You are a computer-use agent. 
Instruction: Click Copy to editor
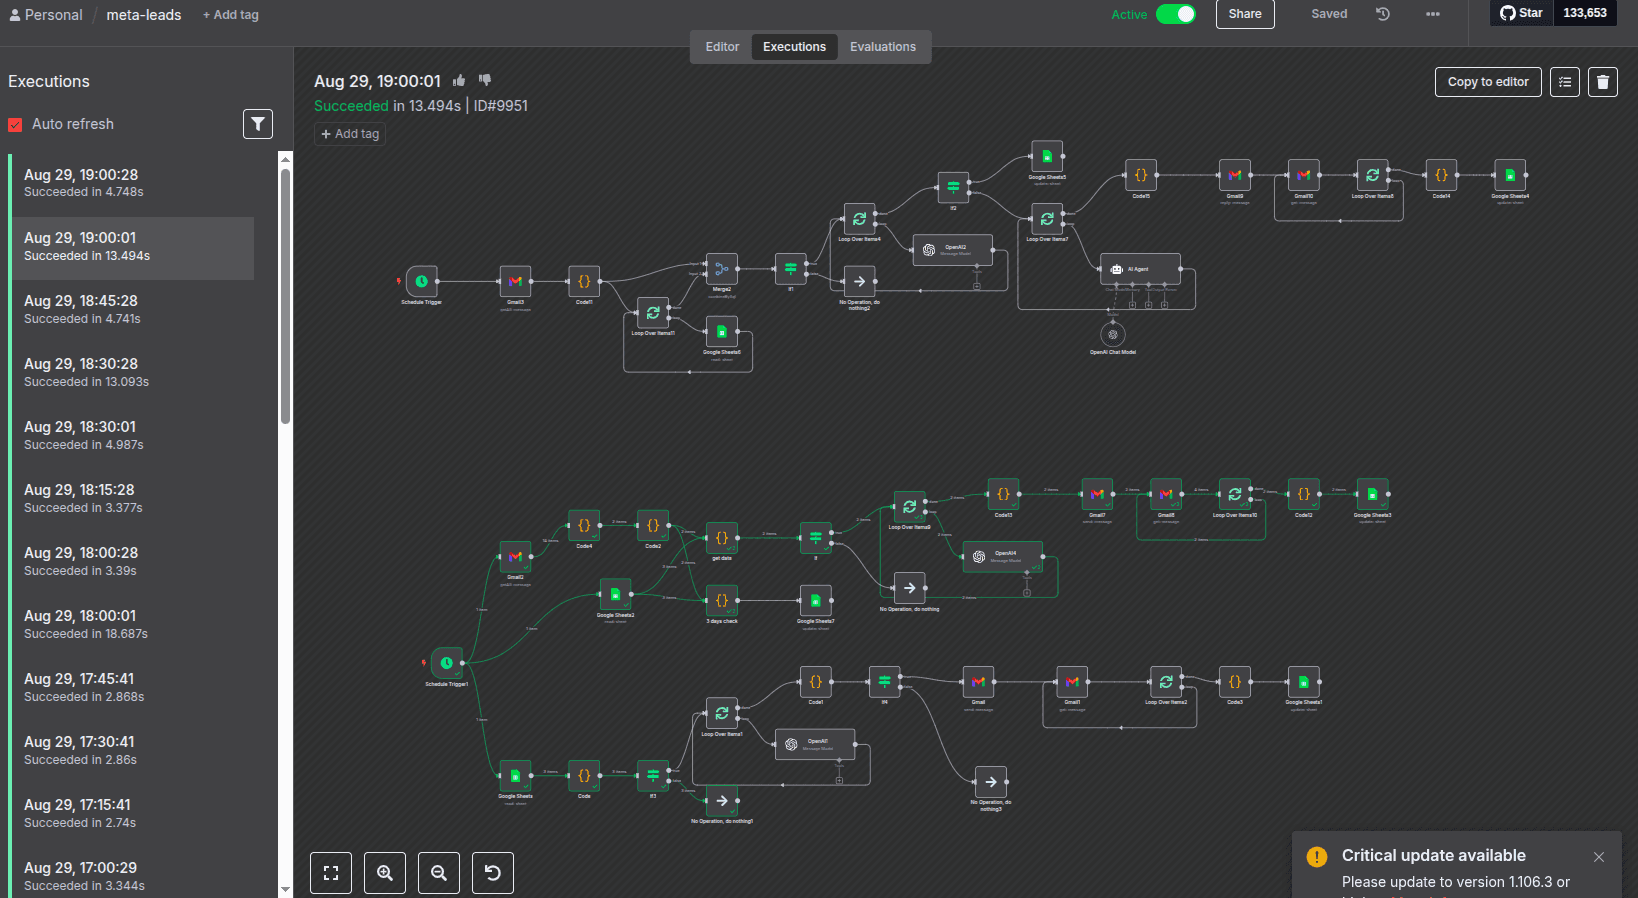pyautogui.click(x=1488, y=82)
